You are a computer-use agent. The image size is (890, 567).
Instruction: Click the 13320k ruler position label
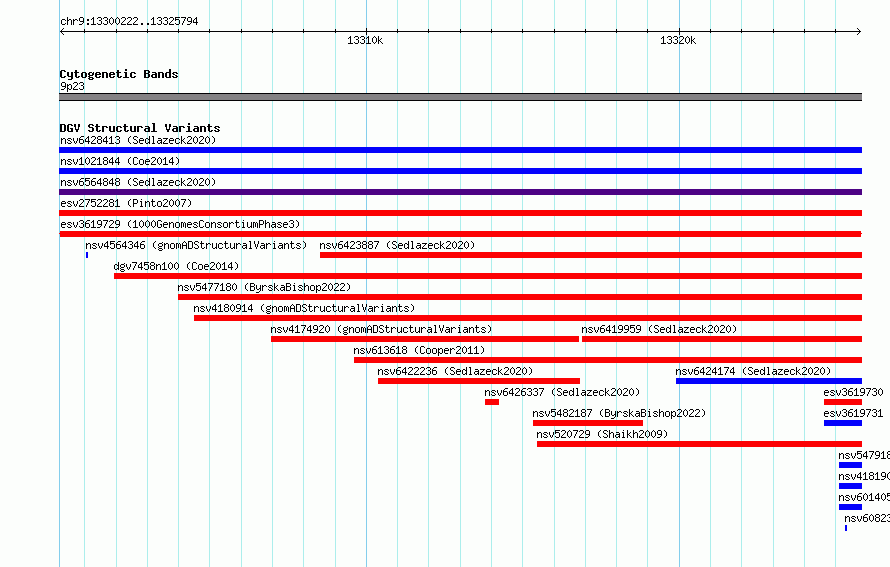coord(678,40)
